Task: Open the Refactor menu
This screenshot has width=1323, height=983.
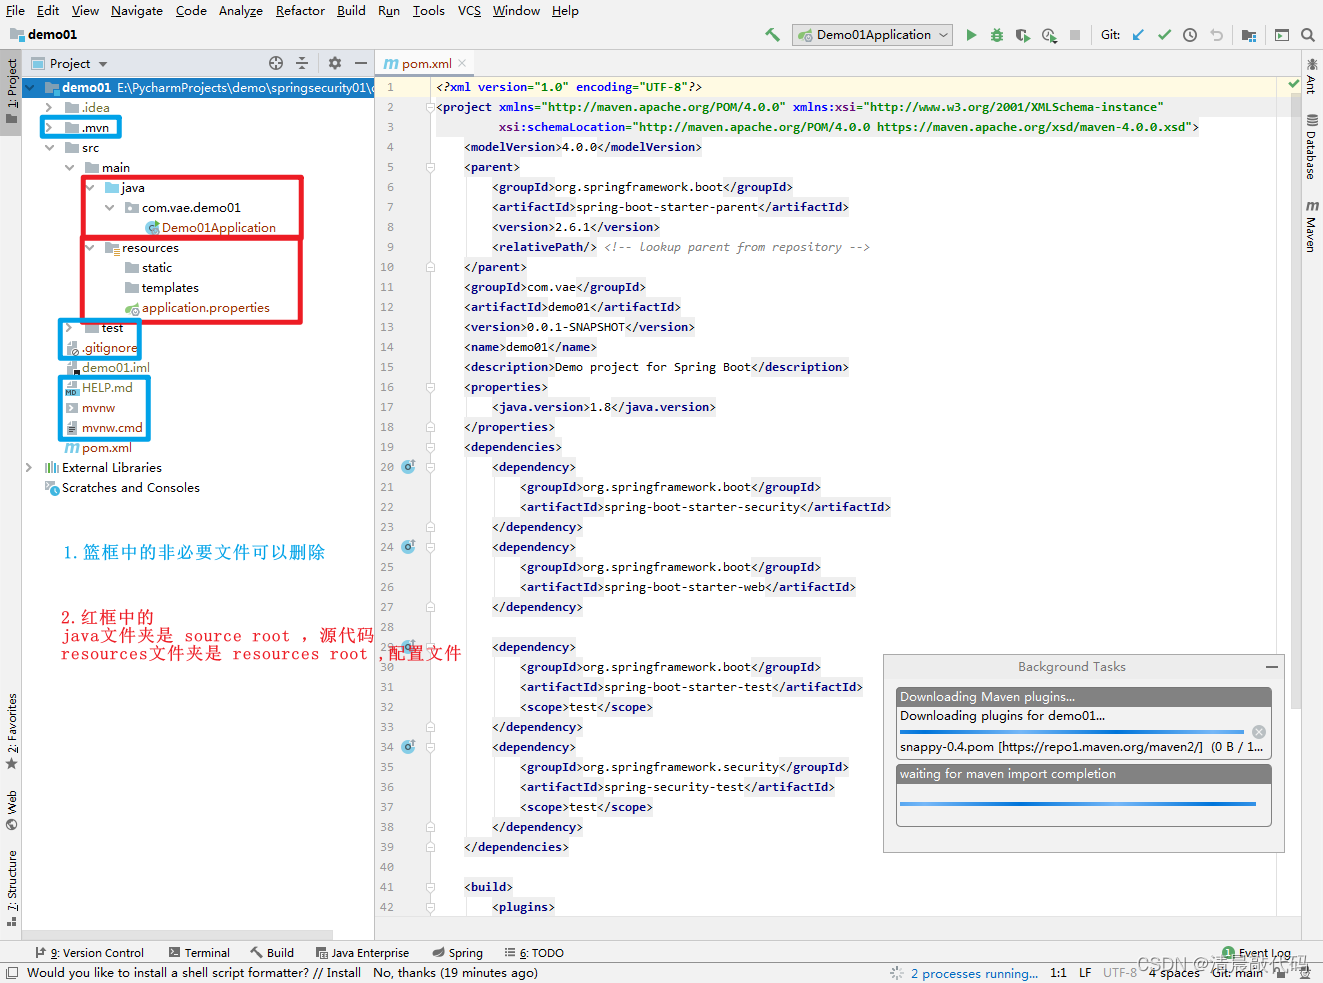Action: tap(300, 11)
